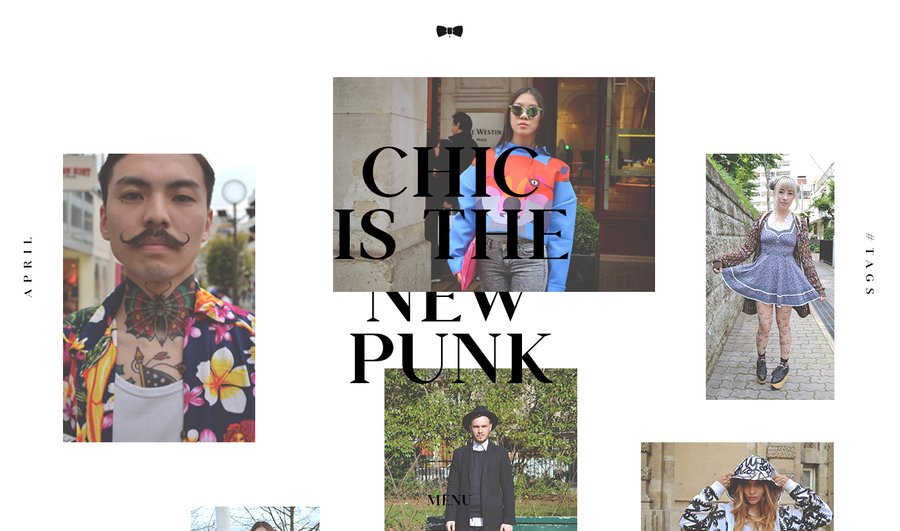Click the green round sunglasses on woman
900x531 pixels.
coord(525,111)
